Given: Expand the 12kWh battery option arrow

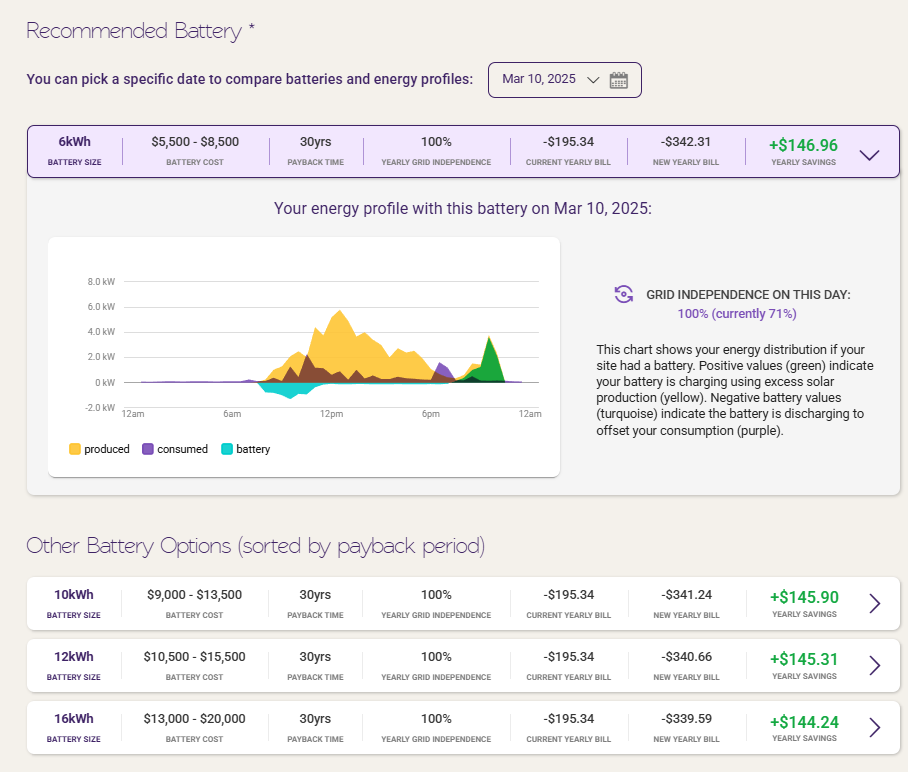Looking at the screenshot, I should pos(874,665).
